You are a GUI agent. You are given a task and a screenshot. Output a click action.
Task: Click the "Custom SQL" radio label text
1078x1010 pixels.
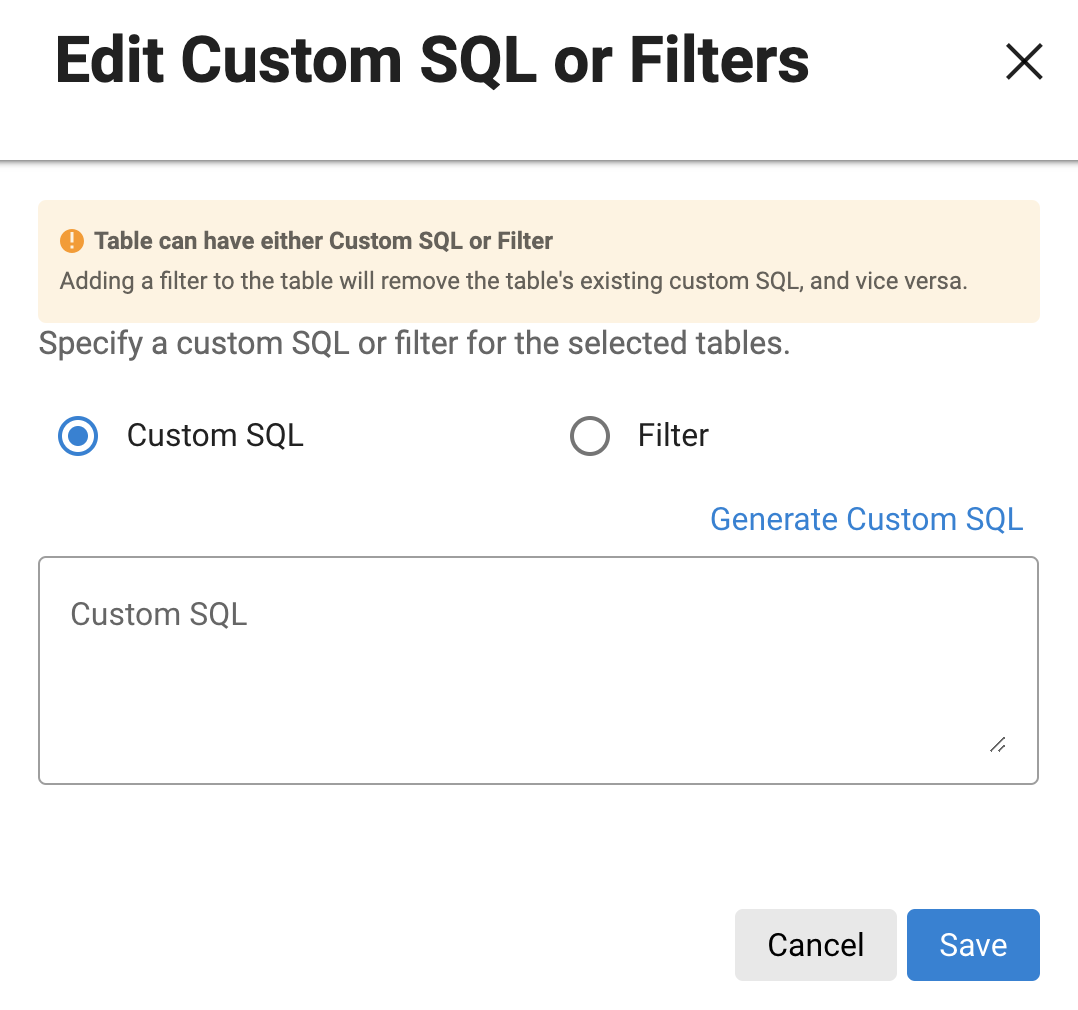click(x=215, y=436)
